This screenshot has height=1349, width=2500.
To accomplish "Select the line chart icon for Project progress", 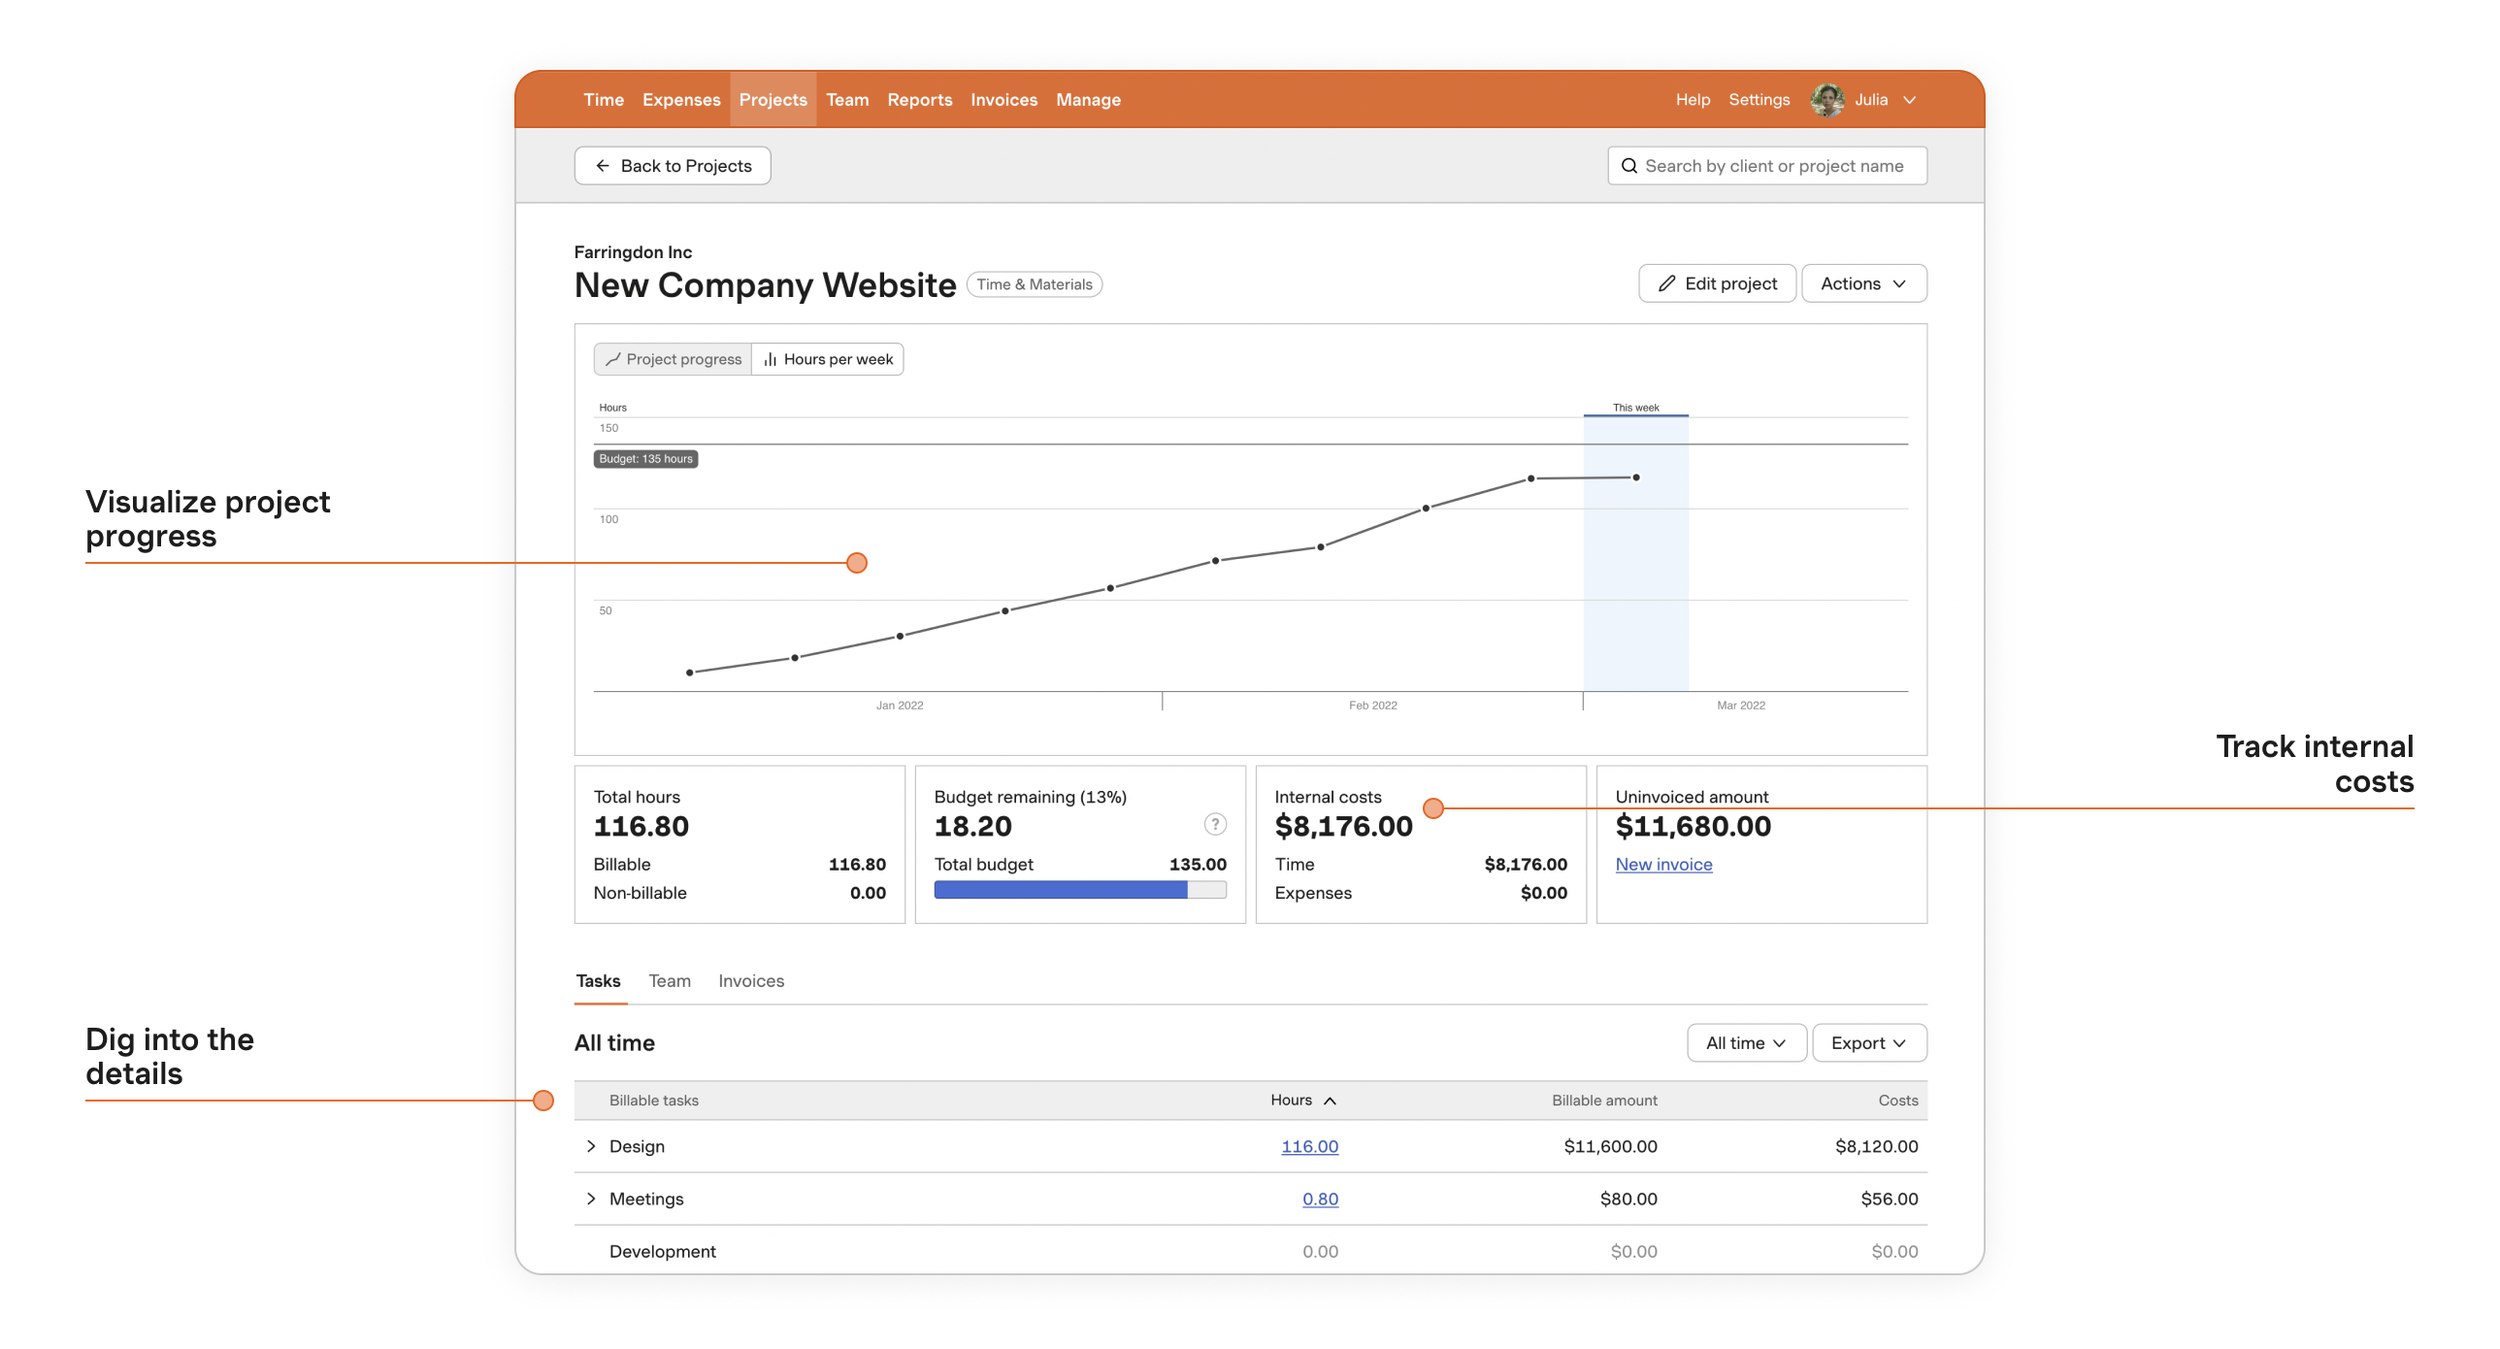I will (615, 359).
